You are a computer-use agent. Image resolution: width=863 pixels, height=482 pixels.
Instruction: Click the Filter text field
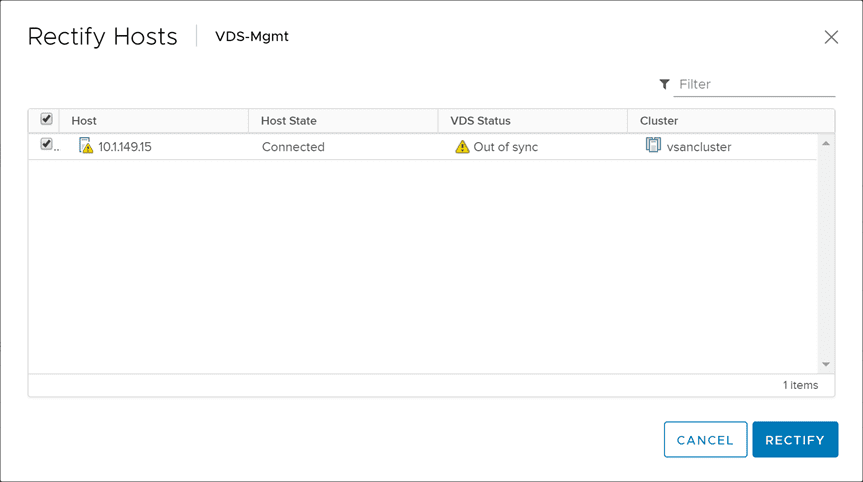coord(755,85)
